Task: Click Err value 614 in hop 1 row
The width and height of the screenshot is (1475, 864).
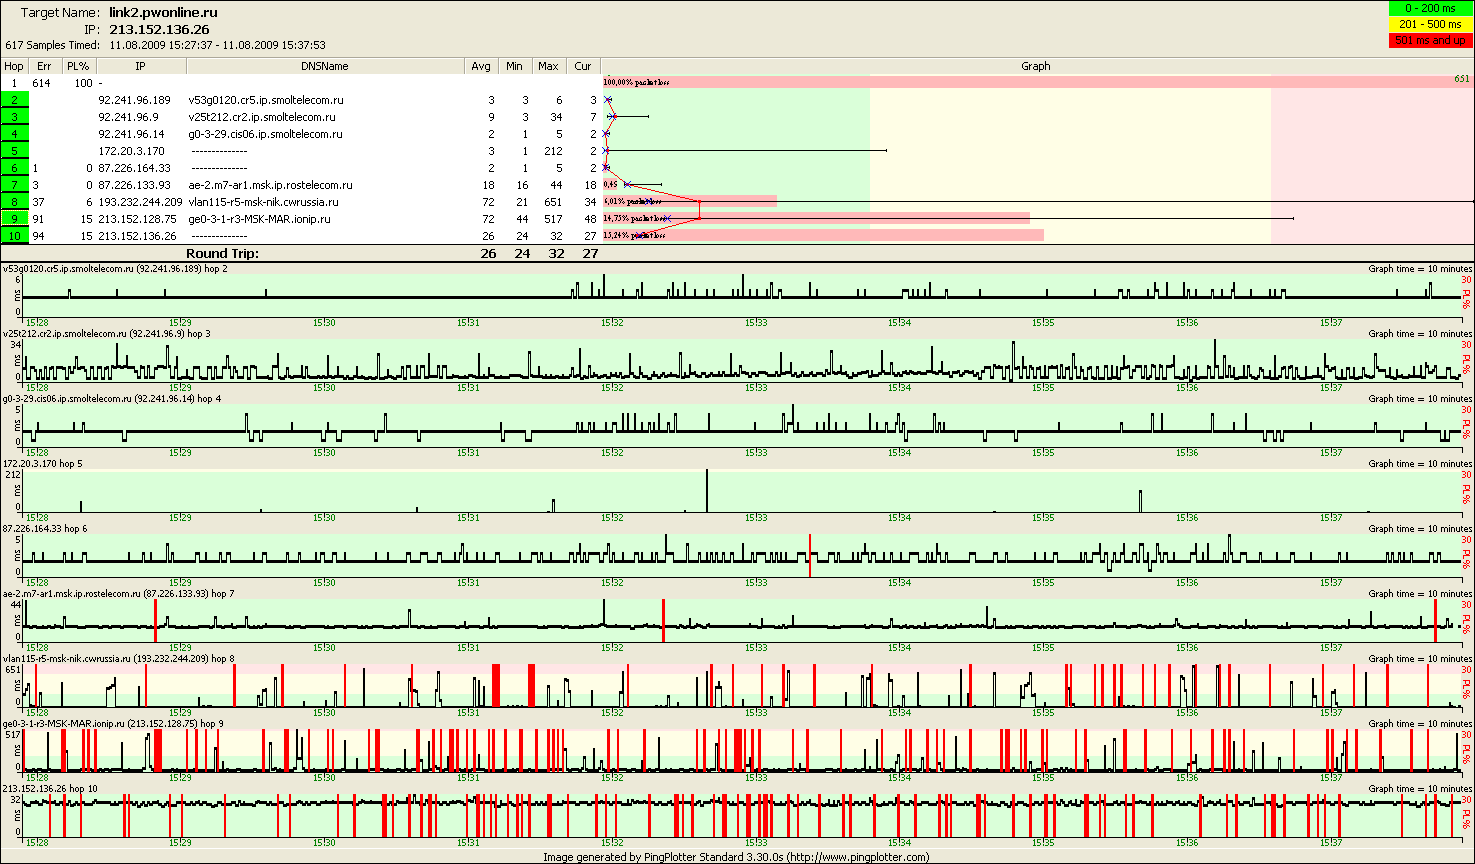Action: click(41, 83)
